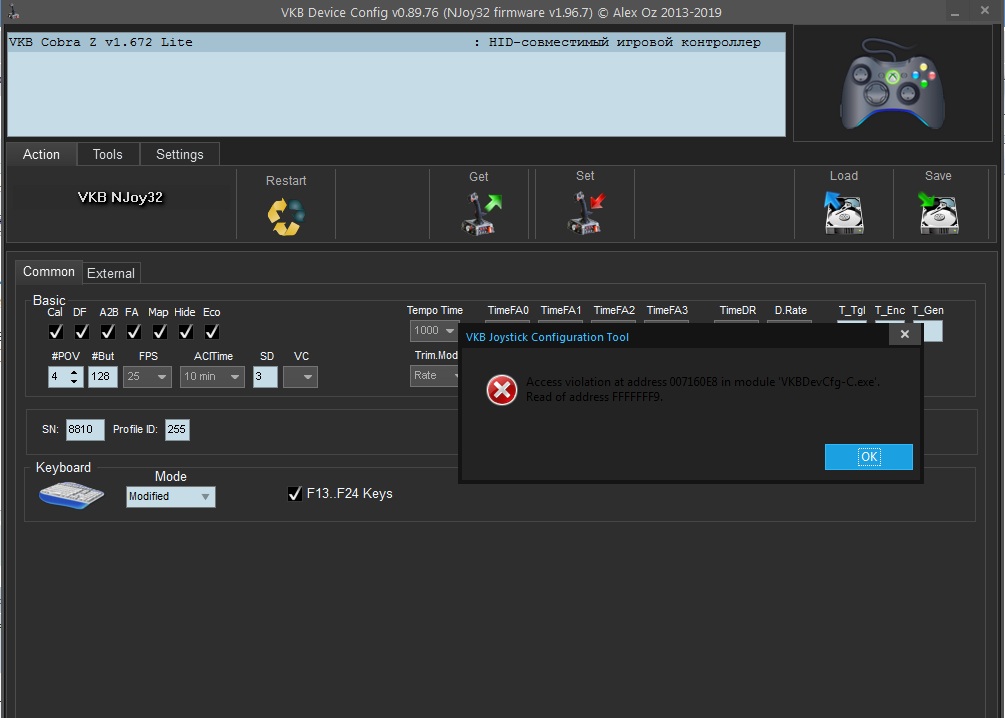Click the VKB NJoy32 label
1005x718 pixels.
[x=120, y=197]
